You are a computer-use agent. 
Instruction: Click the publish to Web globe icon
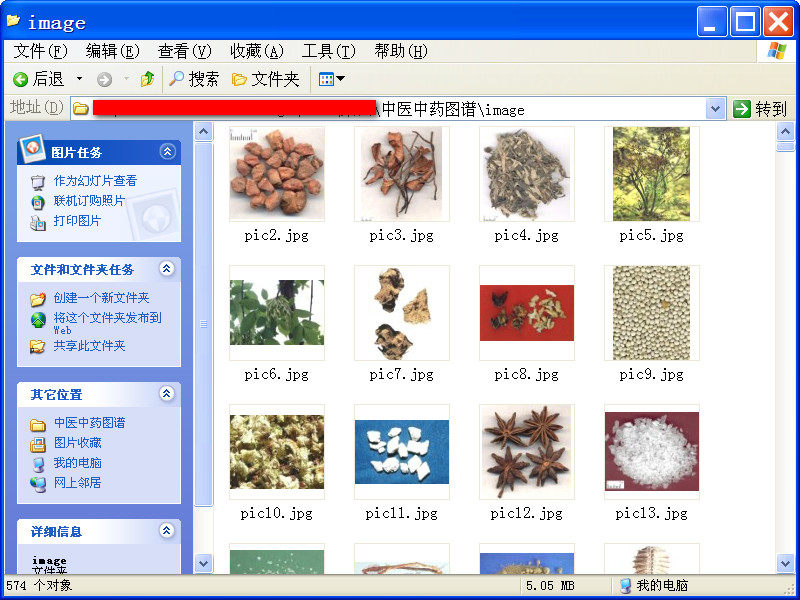pos(38,320)
